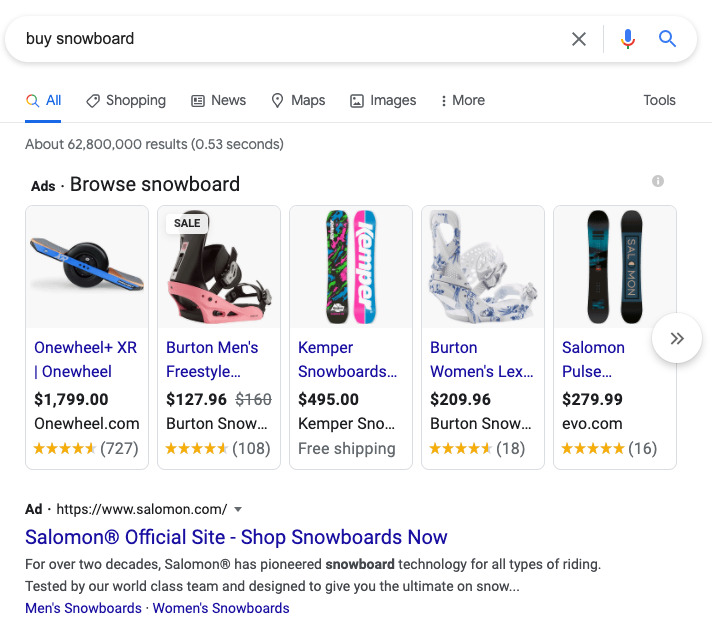Expand the More menu
This screenshot has width=712, height=623.
(463, 100)
